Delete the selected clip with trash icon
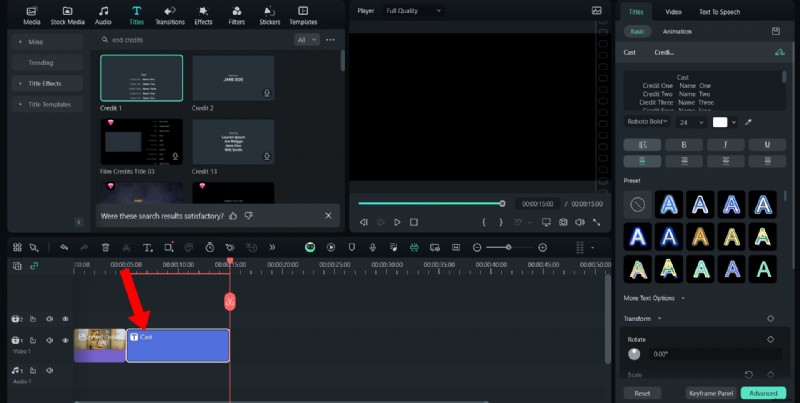 [x=105, y=247]
